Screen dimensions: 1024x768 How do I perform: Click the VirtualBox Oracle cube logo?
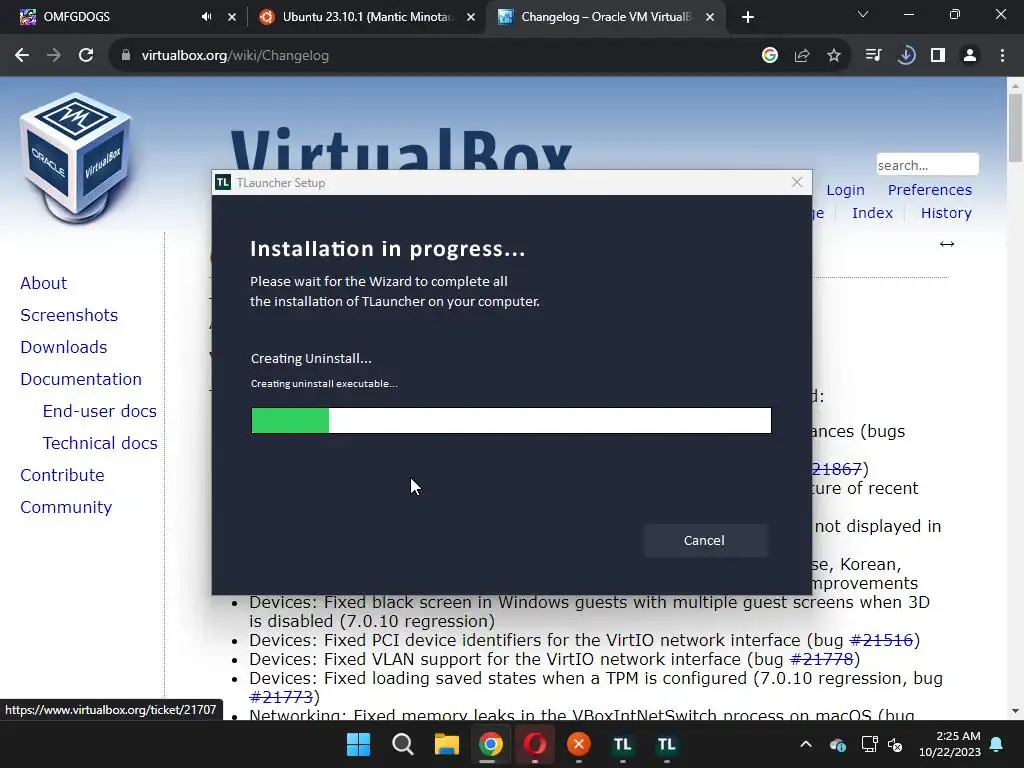[x=75, y=157]
